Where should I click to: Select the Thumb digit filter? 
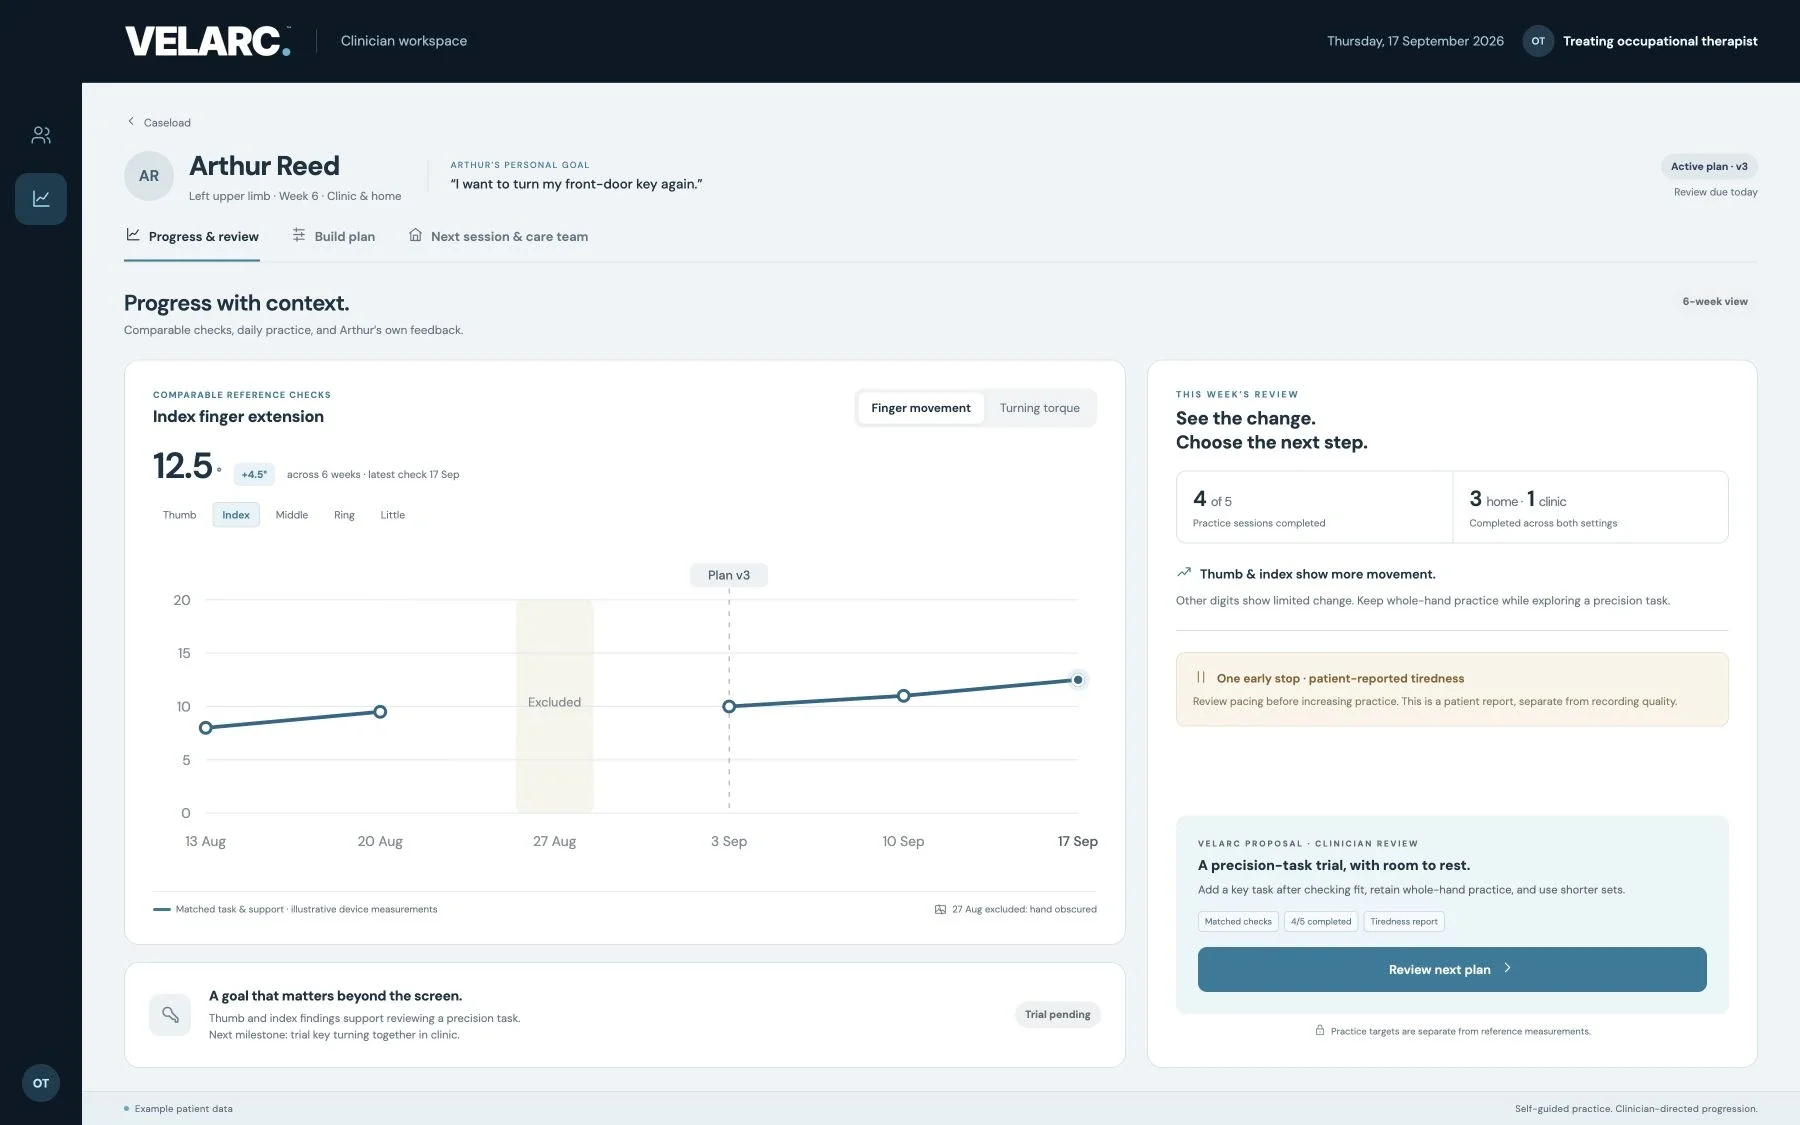click(180, 515)
